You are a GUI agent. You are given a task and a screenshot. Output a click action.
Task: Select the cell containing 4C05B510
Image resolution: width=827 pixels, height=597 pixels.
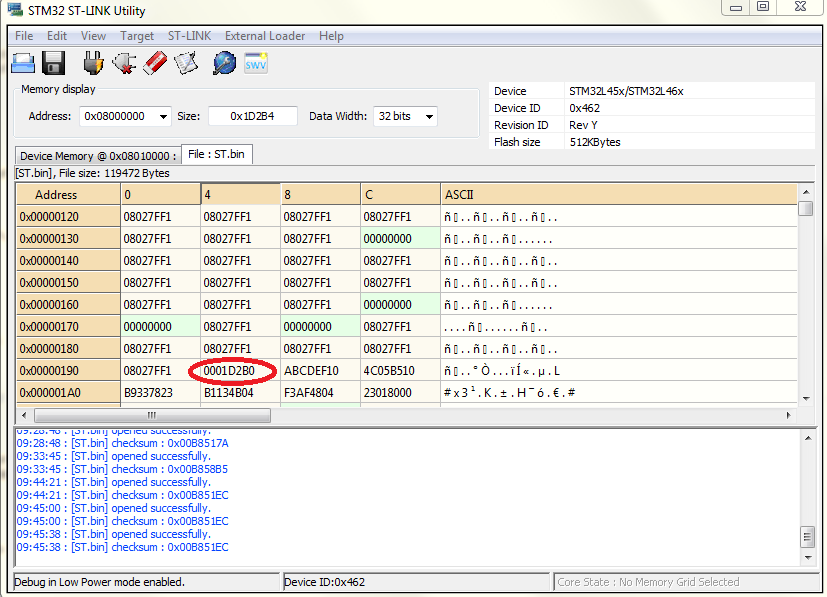[x=400, y=371]
